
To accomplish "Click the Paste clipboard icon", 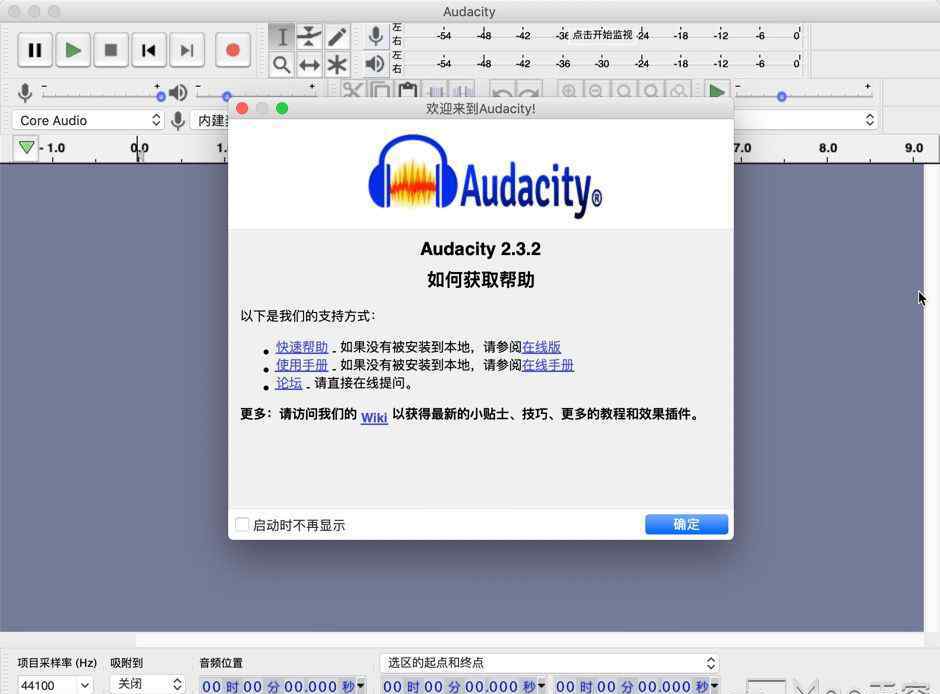I will 408,91.
